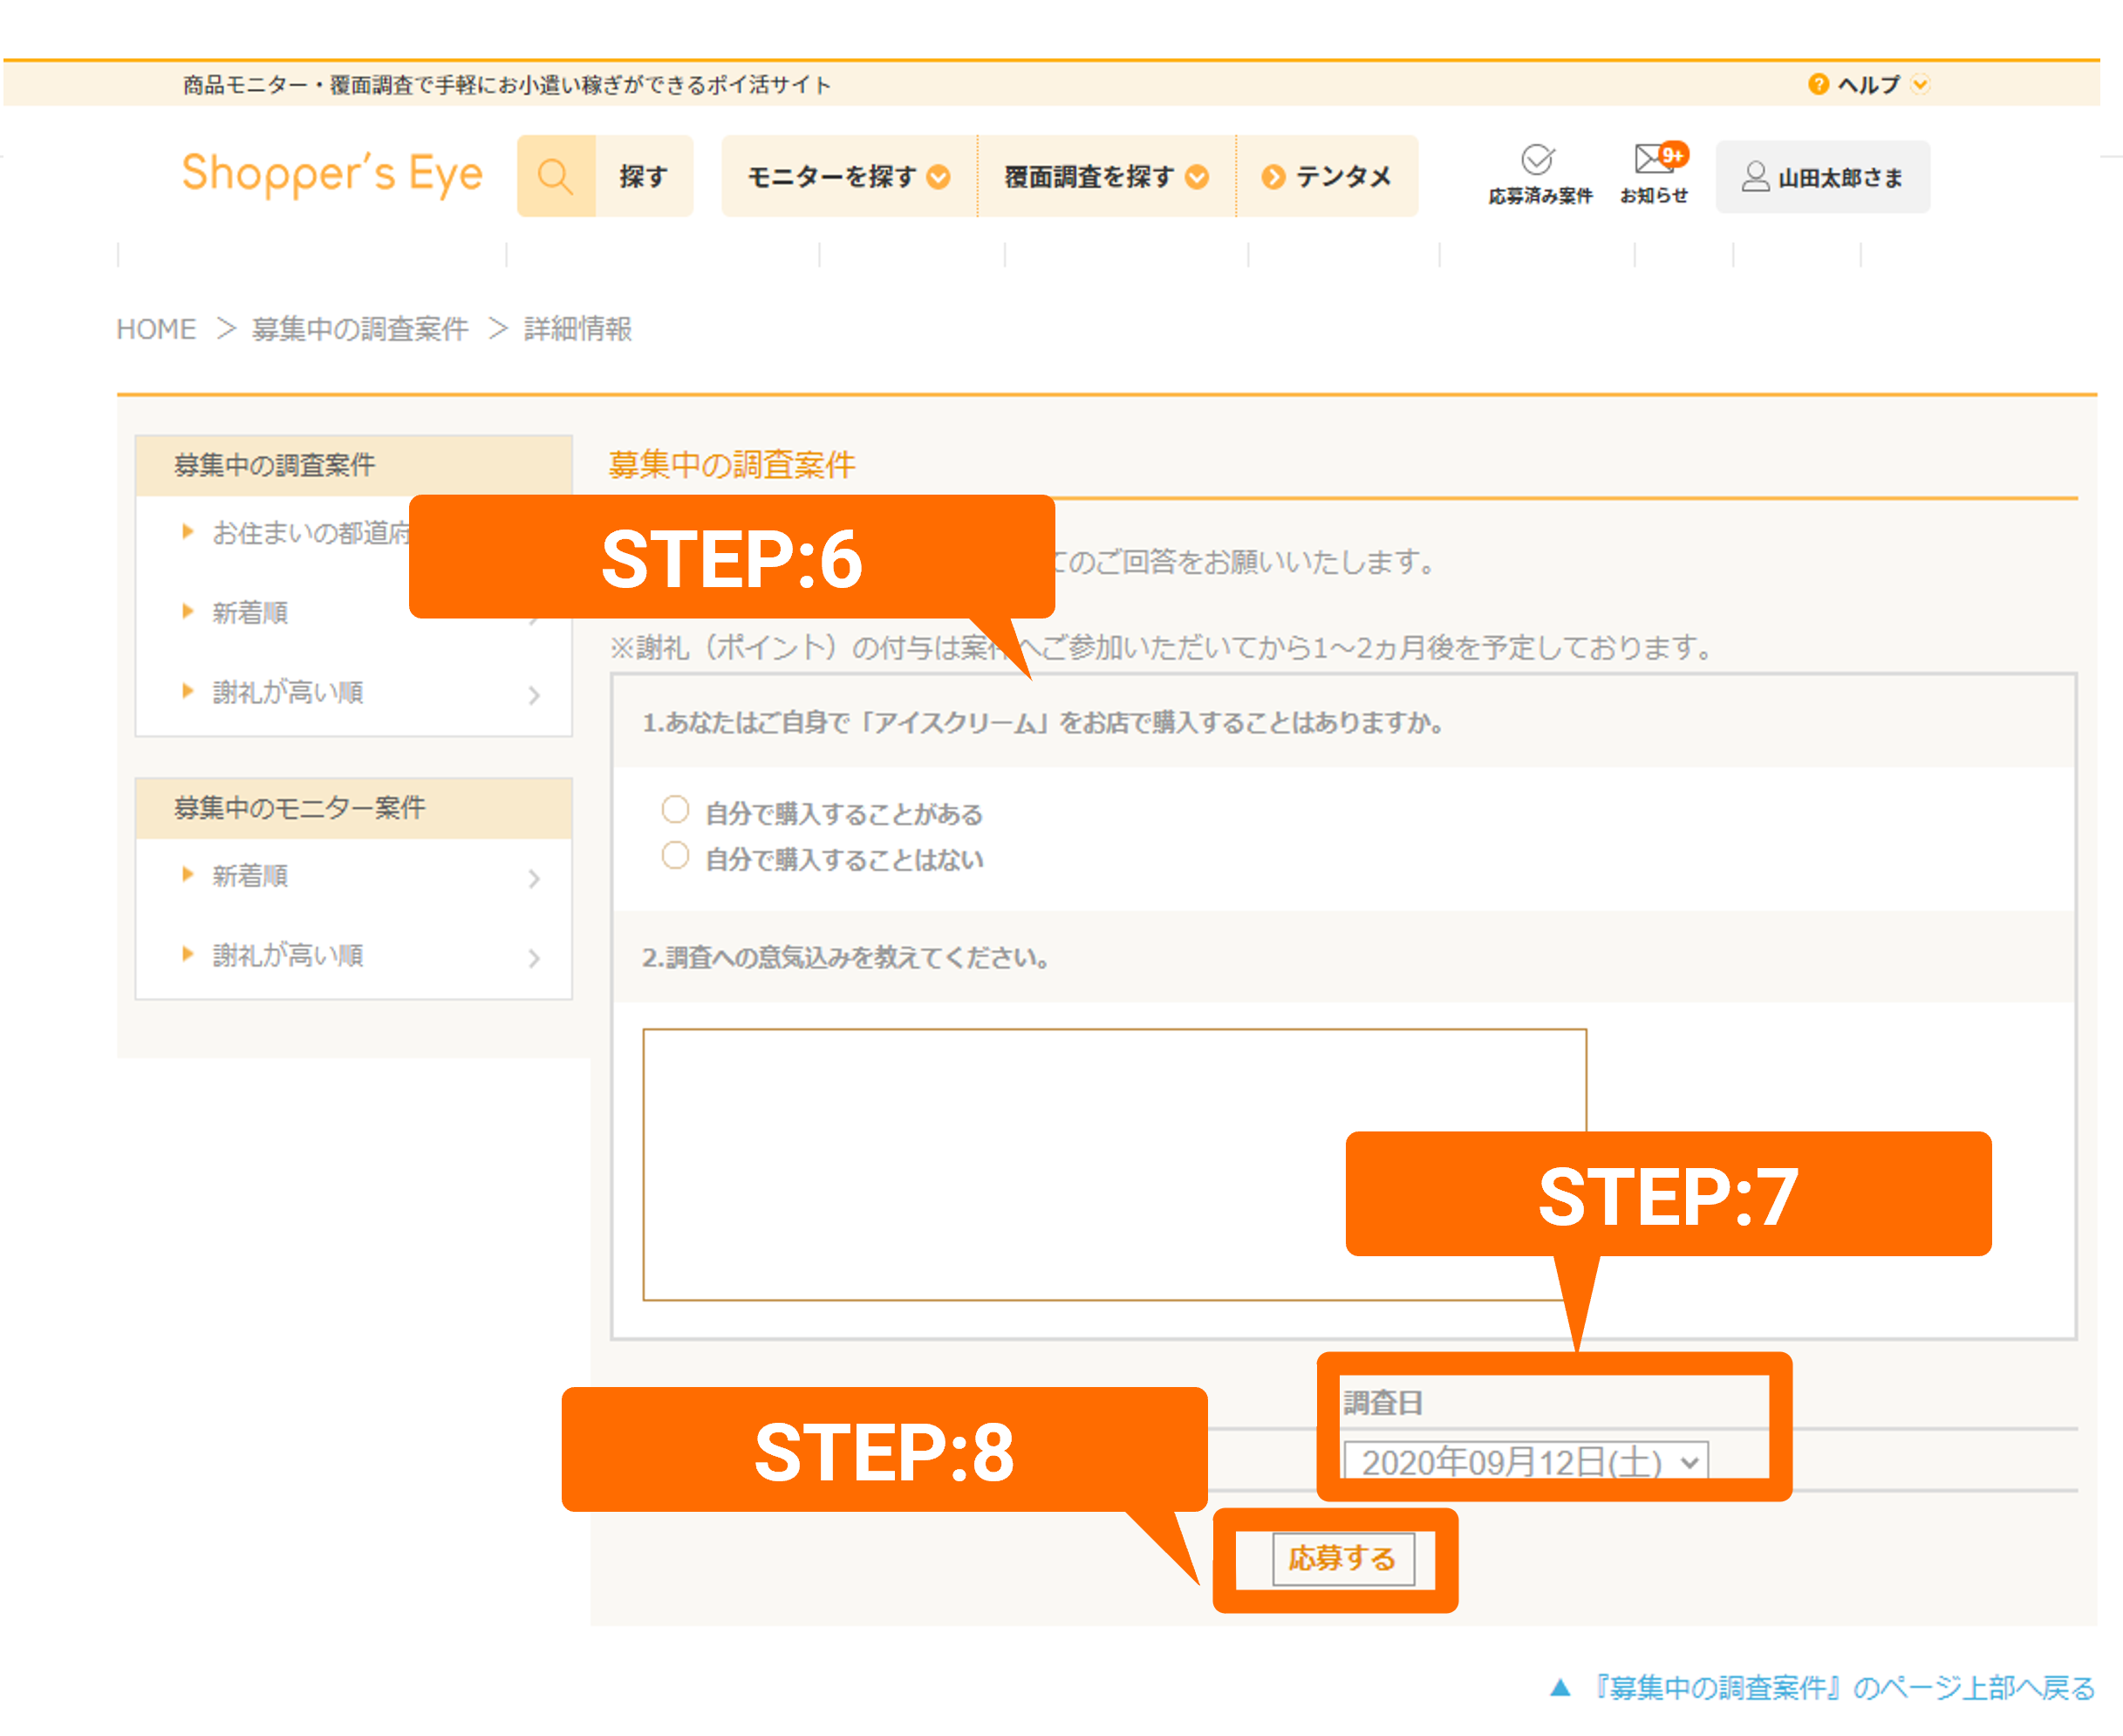Screen dimensions: 2123x1736
Task: Open applied cases checkmark icon
Action: click(1537, 159)
